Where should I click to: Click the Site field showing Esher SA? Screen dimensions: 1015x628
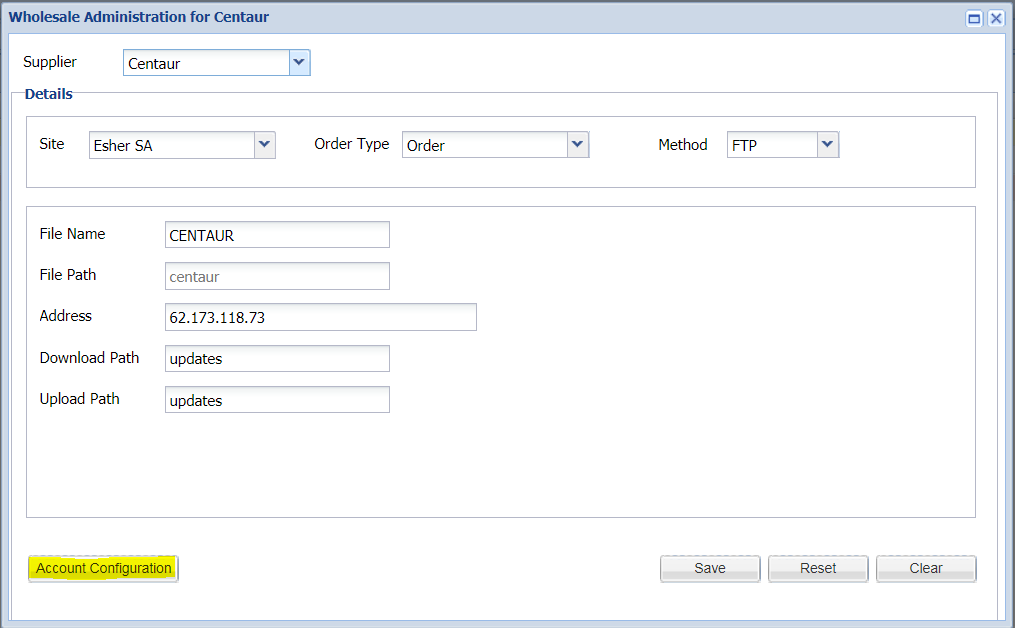coord(172,145)
